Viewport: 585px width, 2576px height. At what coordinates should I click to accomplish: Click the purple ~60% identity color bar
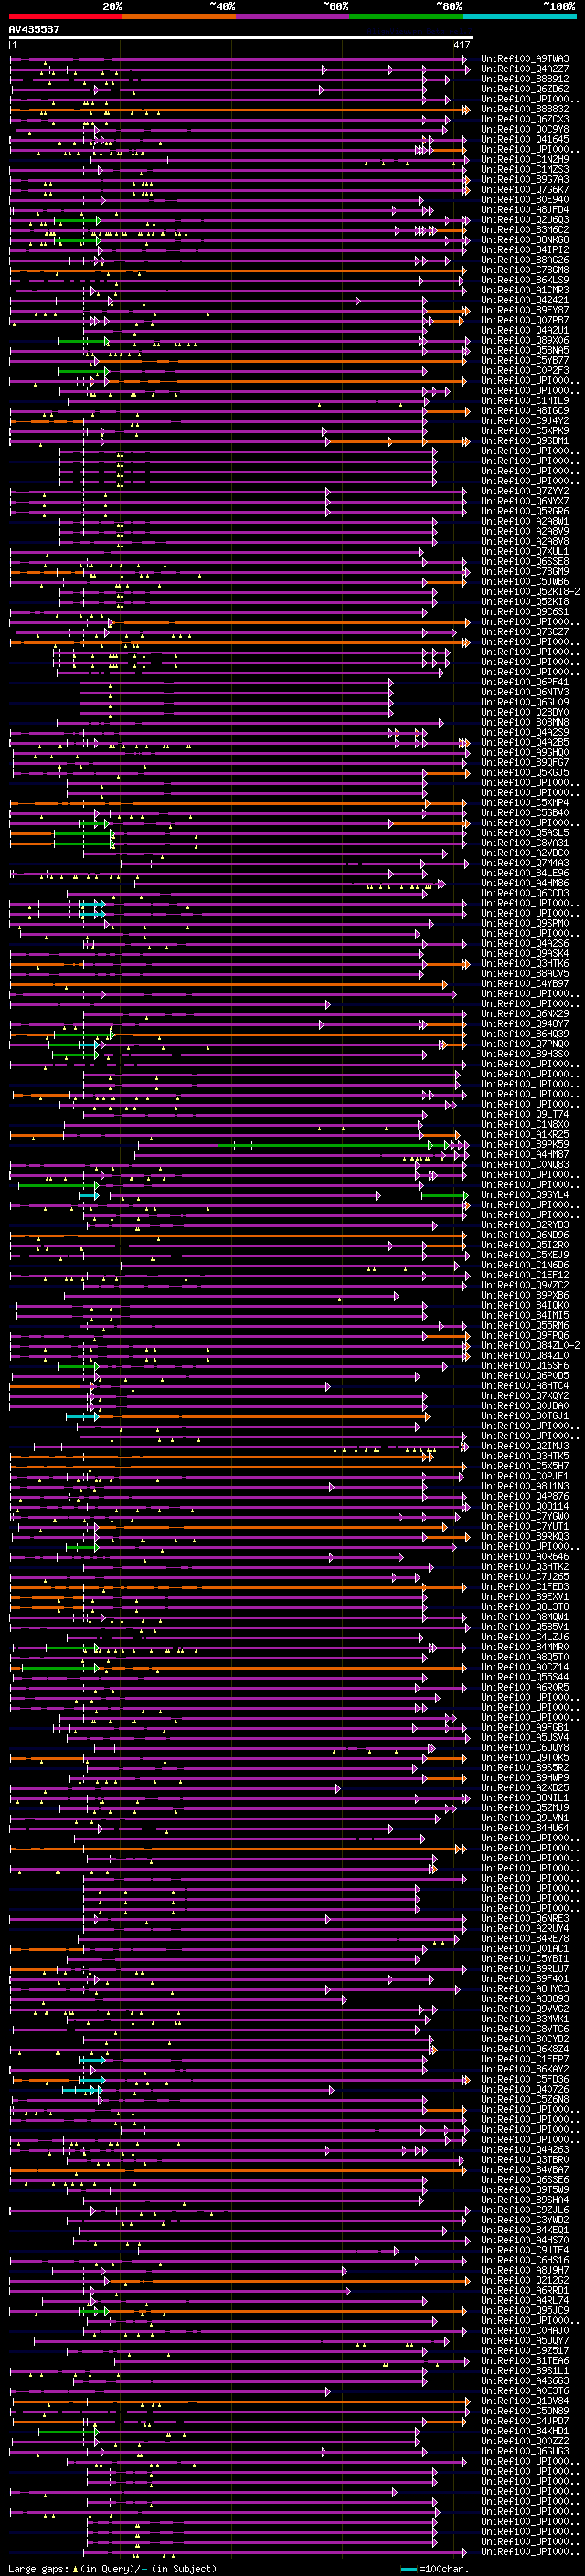[x=292, y=16]
